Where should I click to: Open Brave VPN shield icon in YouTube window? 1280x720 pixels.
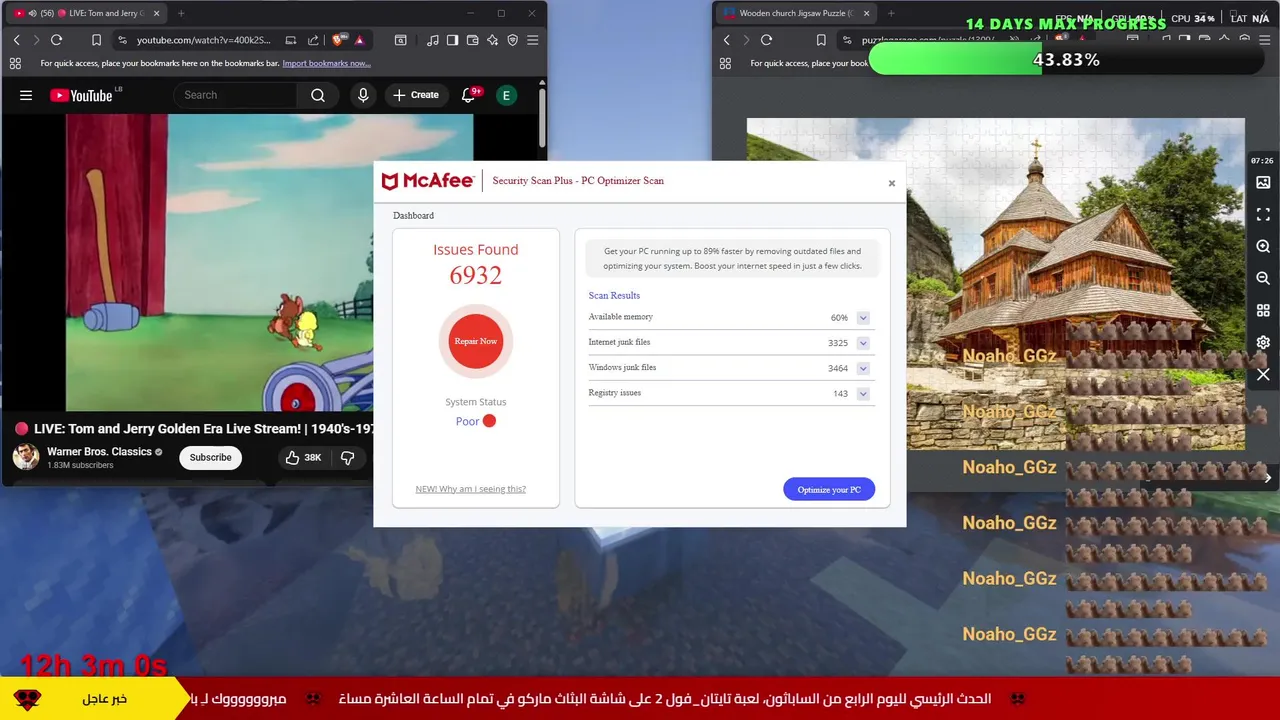coord(512,40)
